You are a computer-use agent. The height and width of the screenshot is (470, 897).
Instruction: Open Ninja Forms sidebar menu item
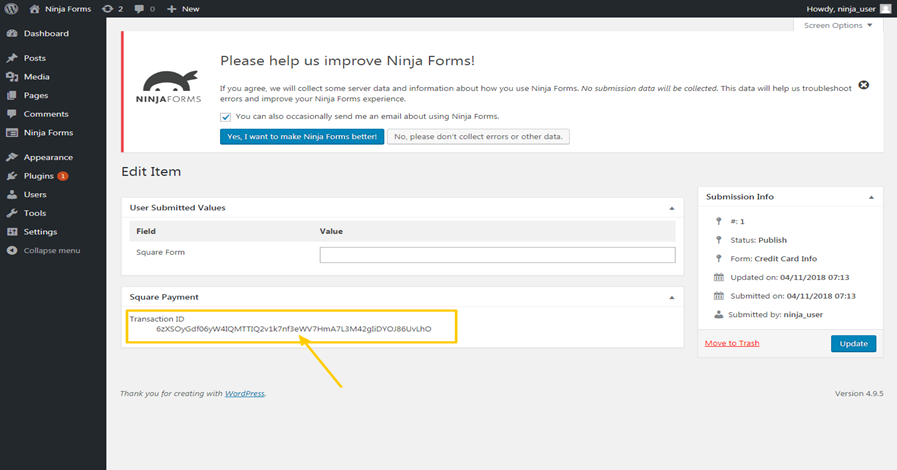[x=49, y=133]
